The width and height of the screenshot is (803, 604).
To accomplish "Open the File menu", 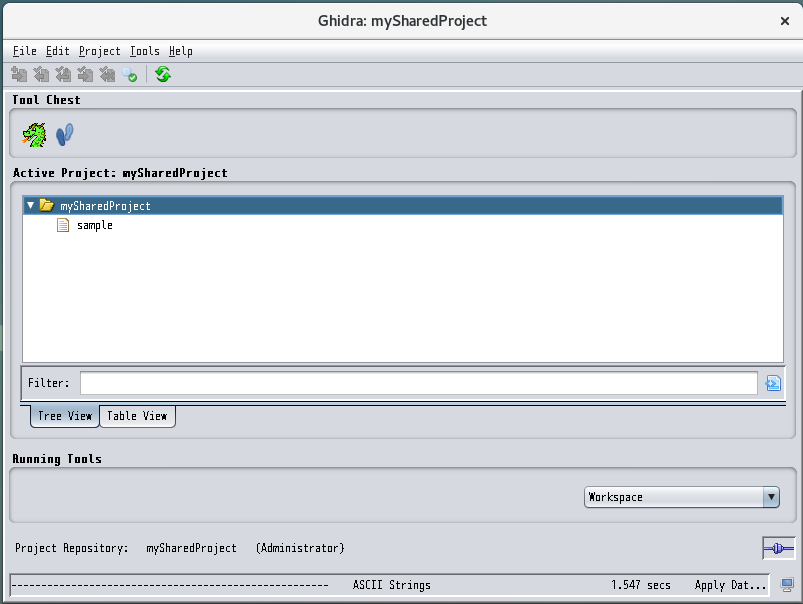I will (x=25, y=51).
